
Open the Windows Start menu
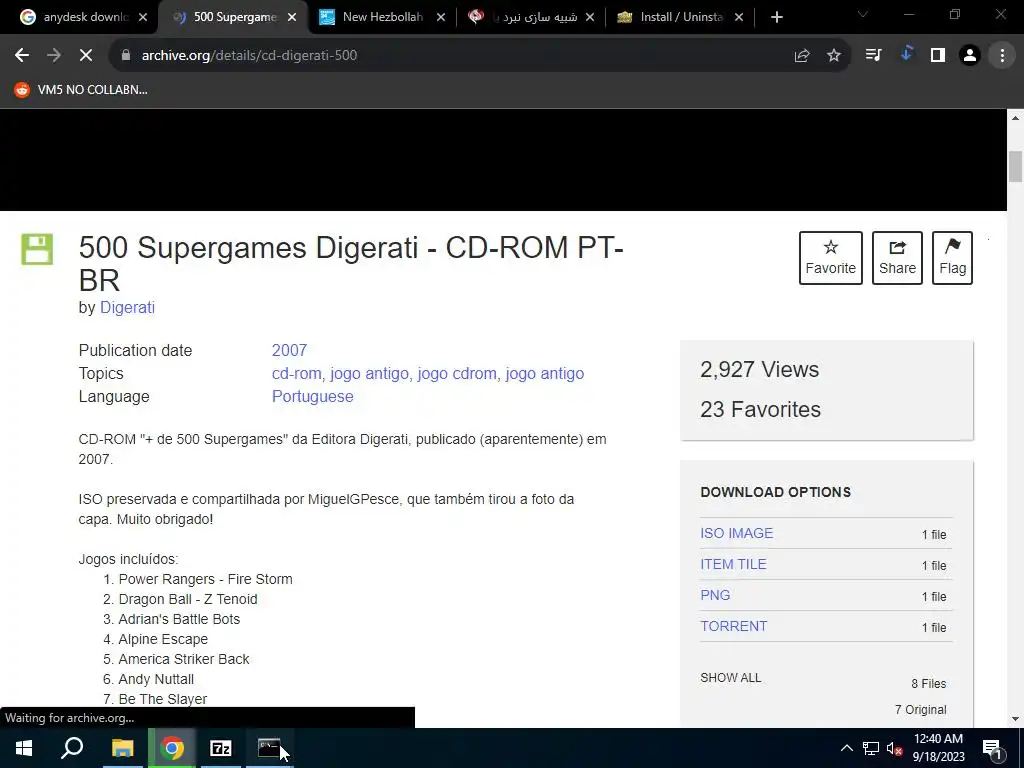pos(24,748)
